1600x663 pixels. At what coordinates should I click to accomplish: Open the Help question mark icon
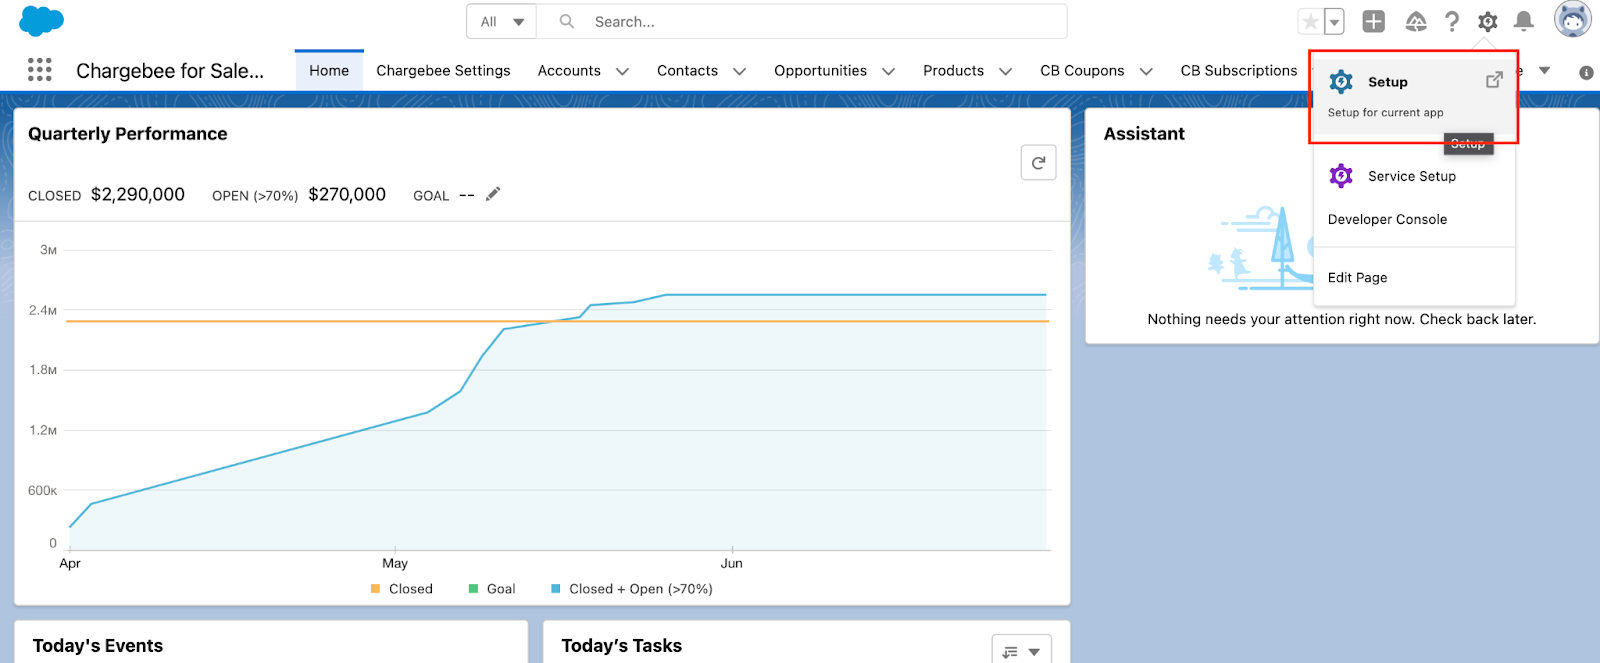1452,21
